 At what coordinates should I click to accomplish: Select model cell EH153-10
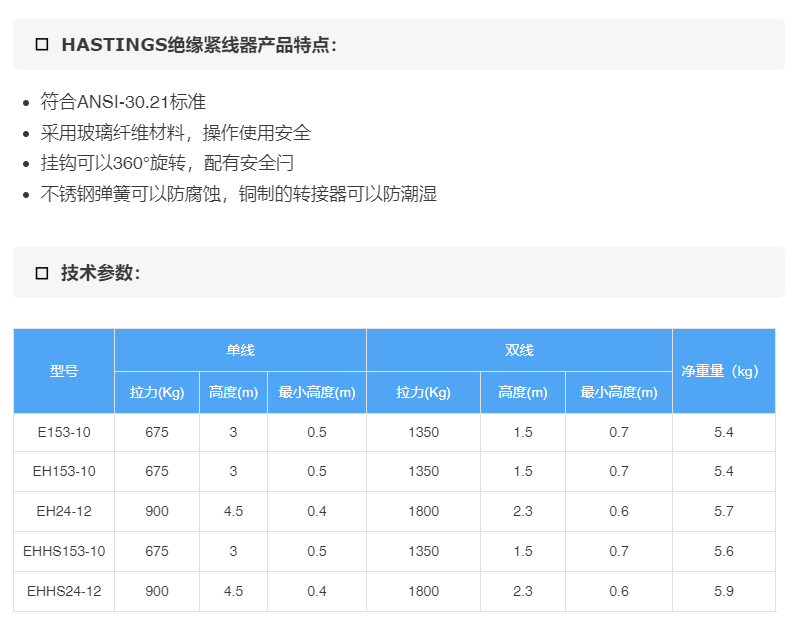pyautogui.click(x=64, y=471)
